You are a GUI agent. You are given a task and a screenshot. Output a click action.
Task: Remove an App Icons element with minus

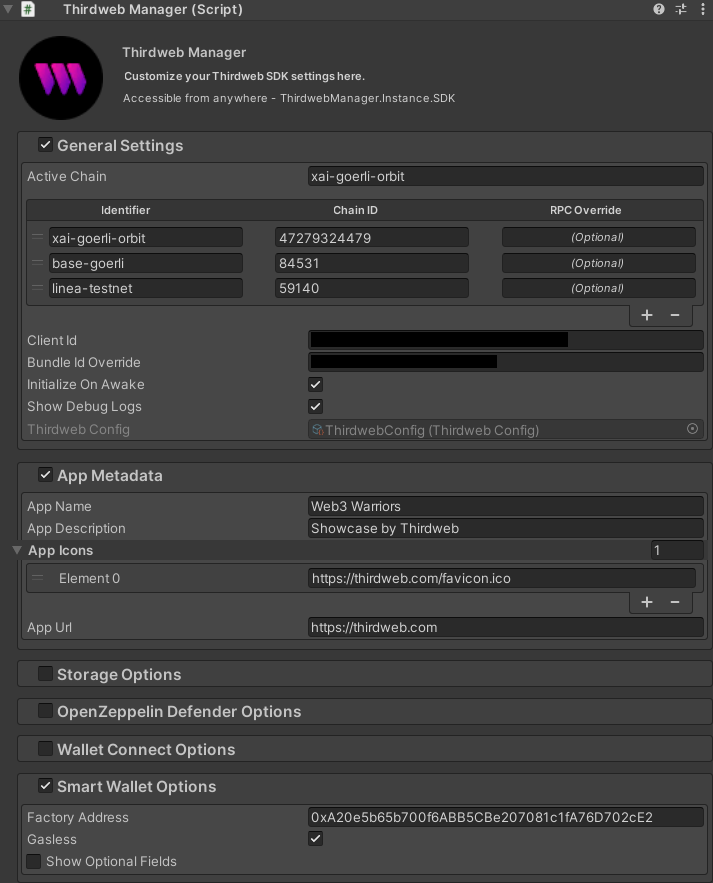click(x=675, y=602)
